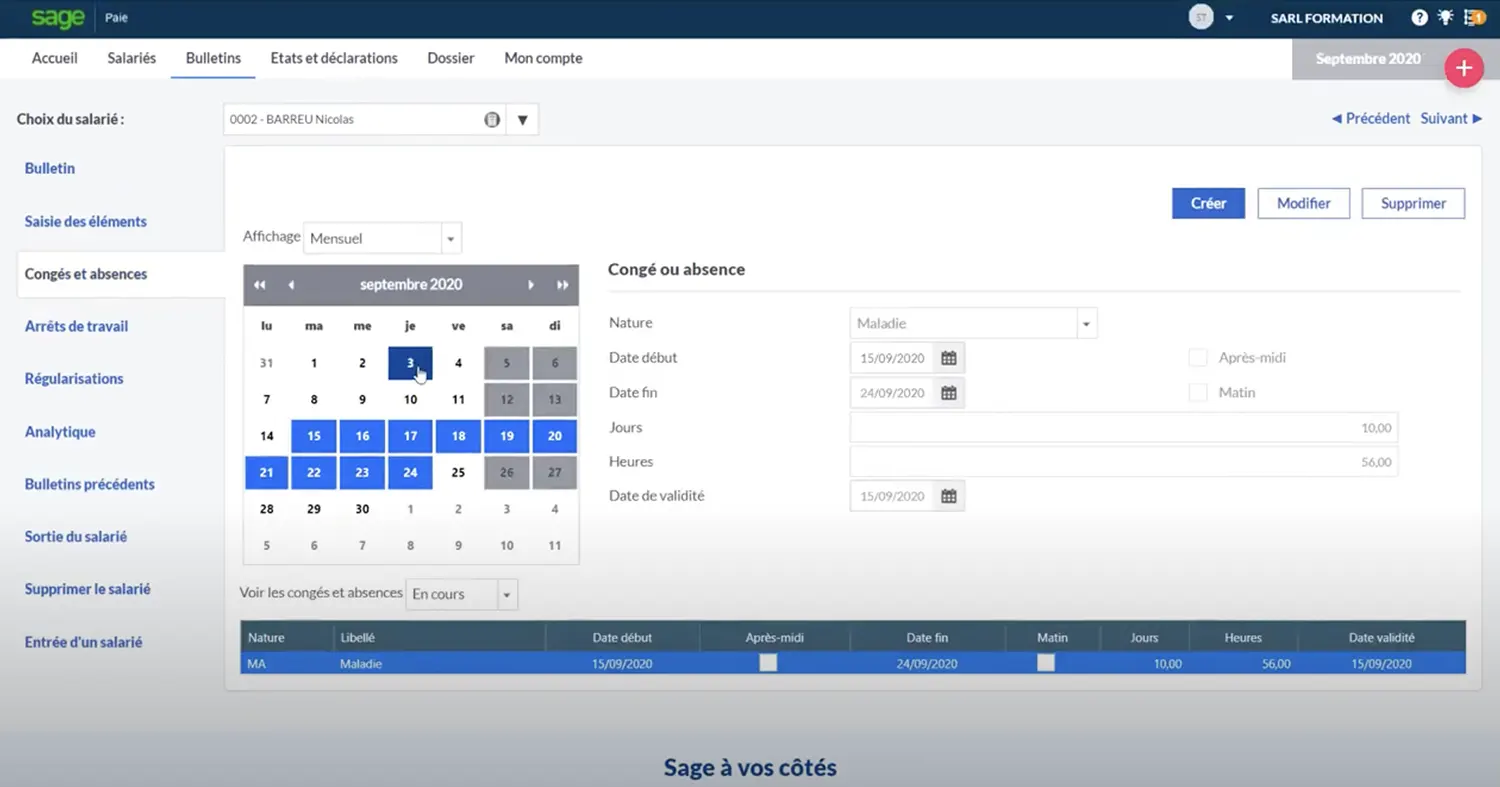Expand the user account dropdown arrow
Image resolution: width=1500 pixels, height=787 pixels.
(x=1229, y=18)
